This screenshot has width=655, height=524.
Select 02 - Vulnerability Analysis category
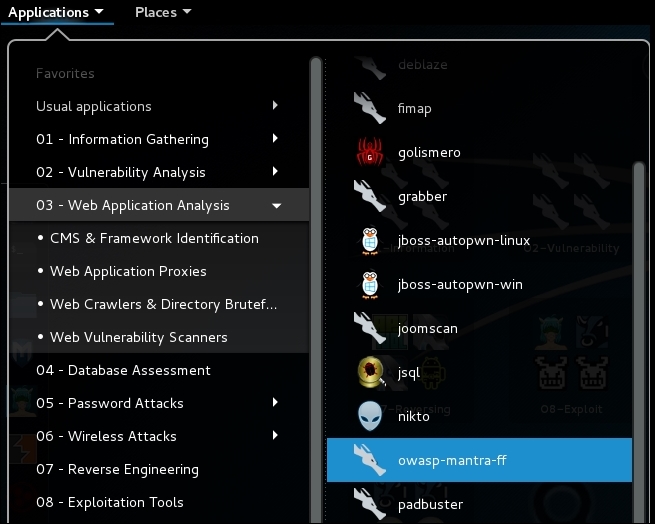[159, 172]
